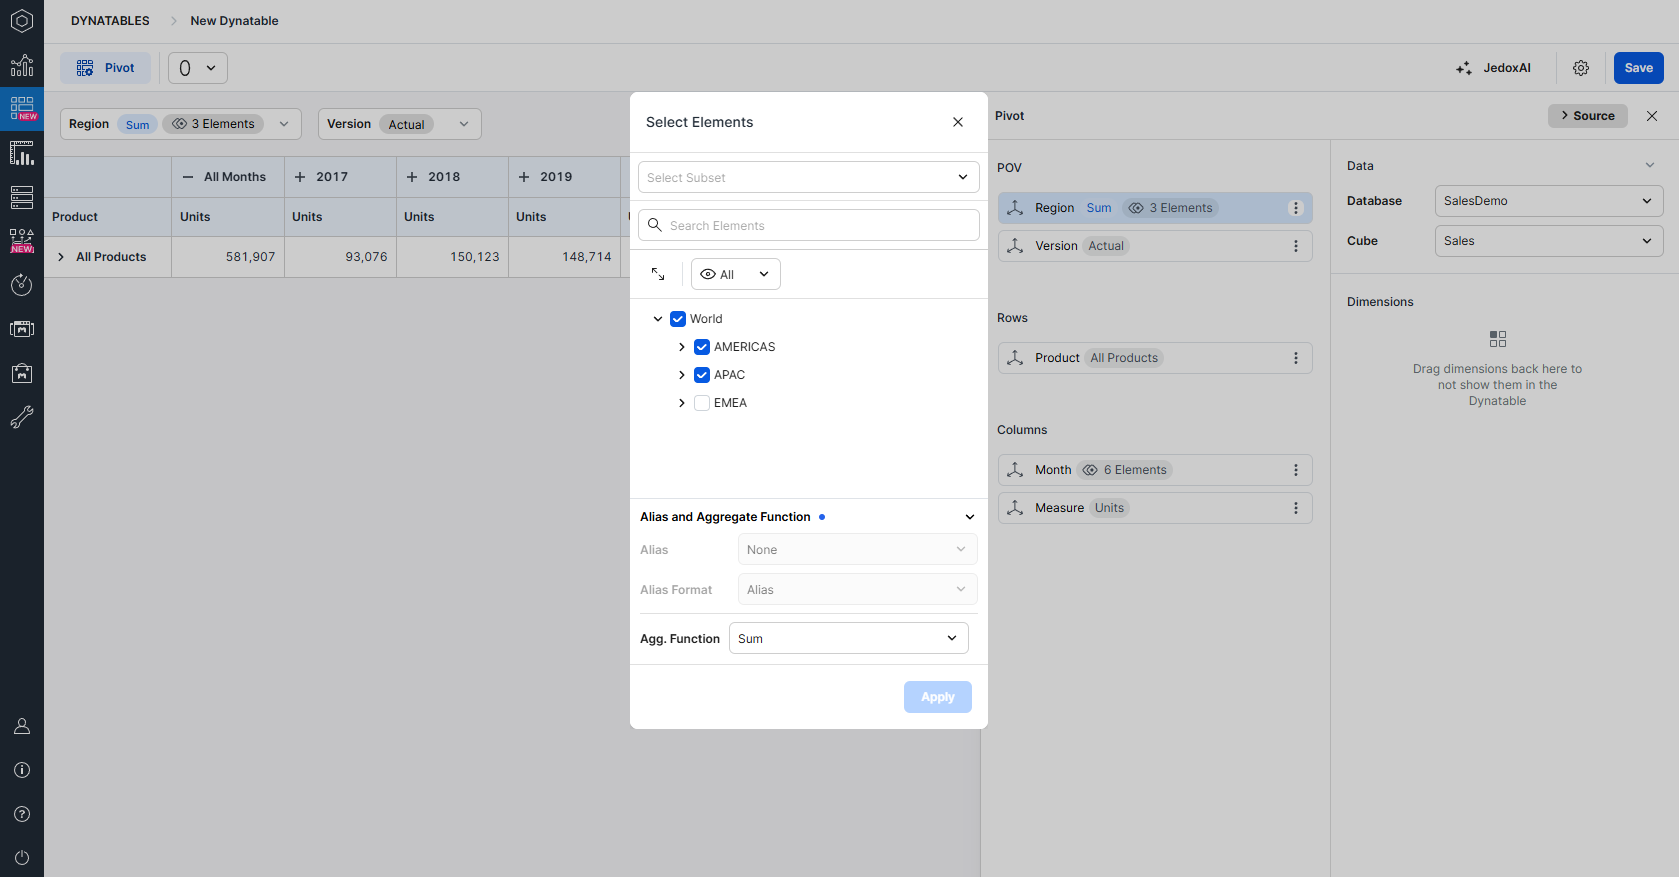The width and height of the screenshot is (1679, 877).
Task: Open settings gear in top toolbar
Action: tap(1581, 68)
